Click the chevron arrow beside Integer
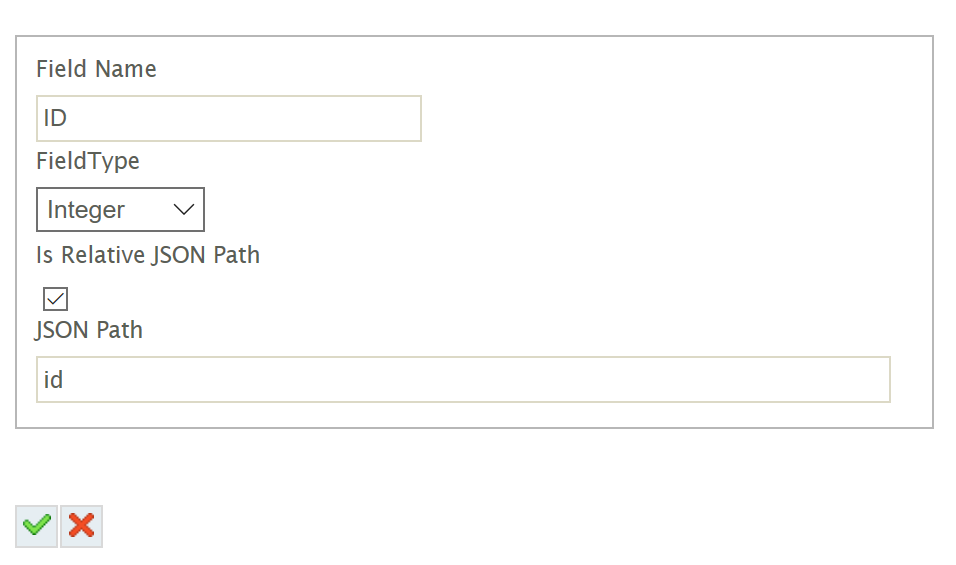This screenshot has height=565, width=956. point(183,209)
